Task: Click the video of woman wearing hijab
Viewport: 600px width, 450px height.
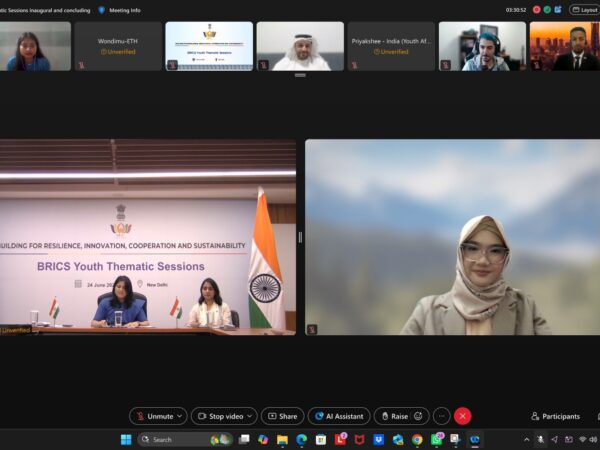Action: point(452,237)
